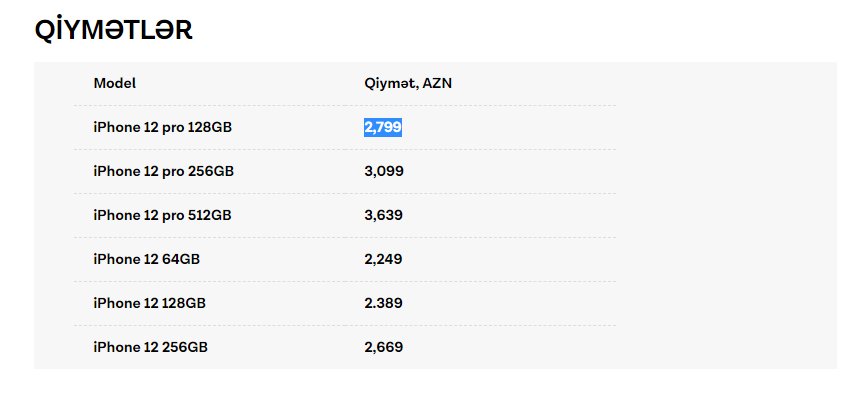Click the 3,639 price value

click(384, 215)
